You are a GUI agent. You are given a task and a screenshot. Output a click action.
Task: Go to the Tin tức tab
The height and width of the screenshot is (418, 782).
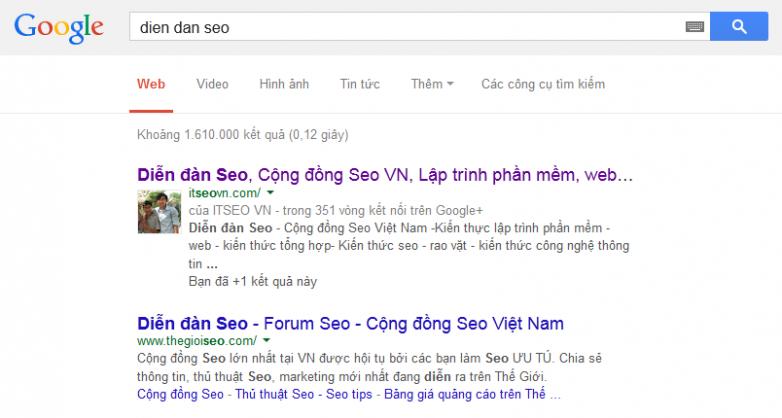(x=360, y=83)
